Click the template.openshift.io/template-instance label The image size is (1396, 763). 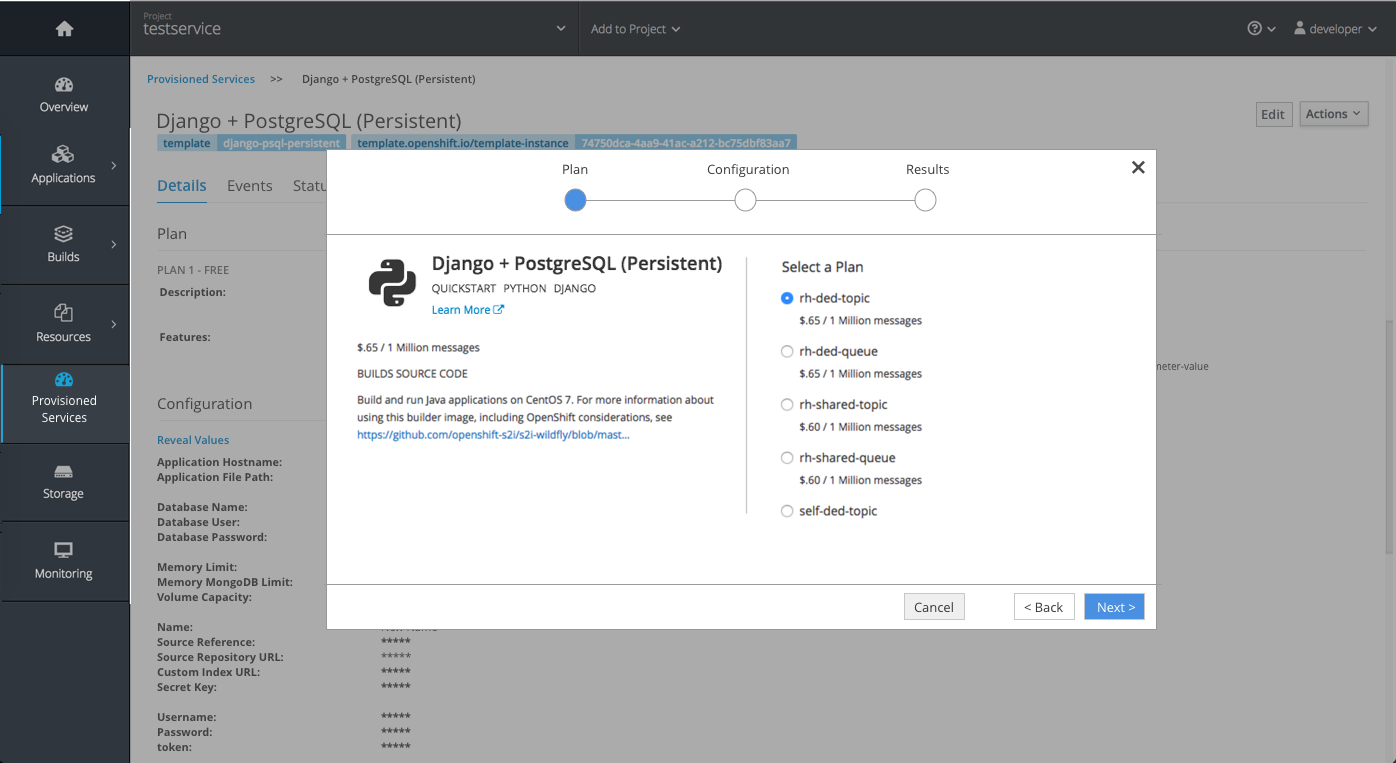[463, 143]
